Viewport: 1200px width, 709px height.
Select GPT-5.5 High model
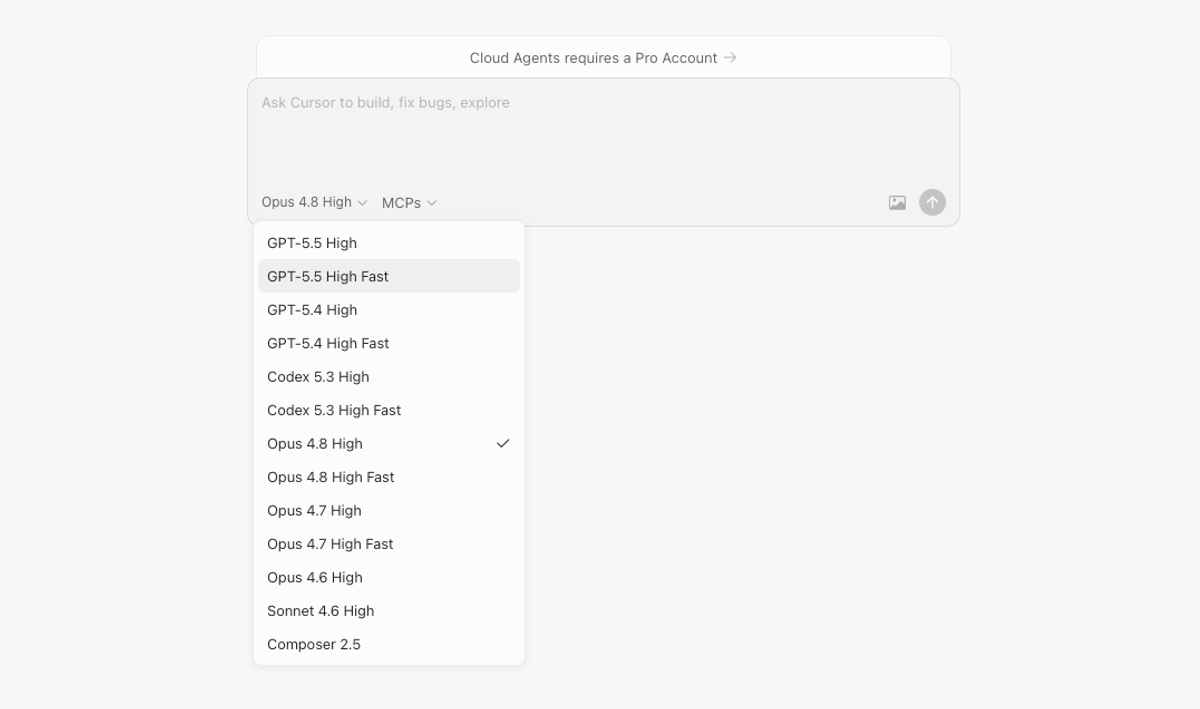(389, 243)
